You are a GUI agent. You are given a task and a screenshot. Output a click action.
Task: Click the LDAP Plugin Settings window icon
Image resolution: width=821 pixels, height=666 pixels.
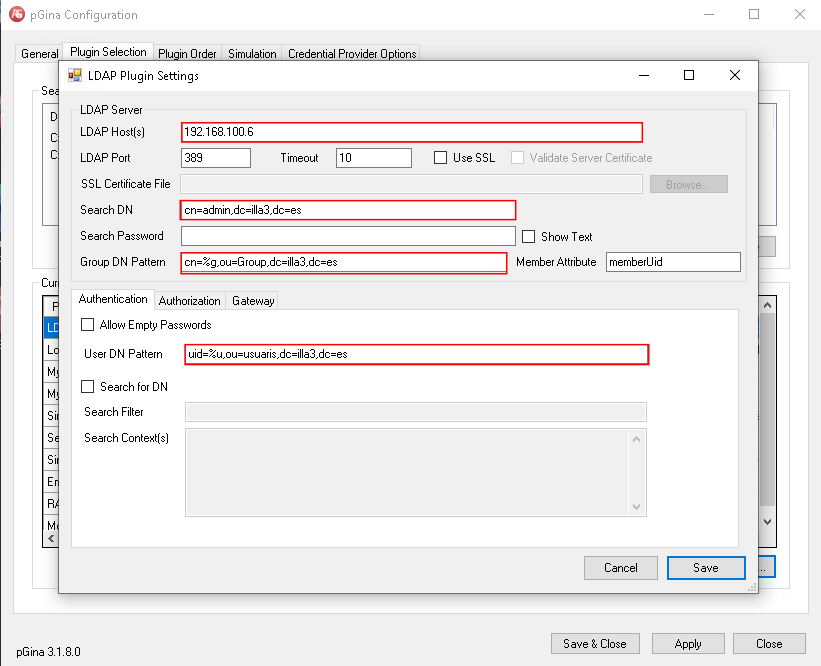75,76
